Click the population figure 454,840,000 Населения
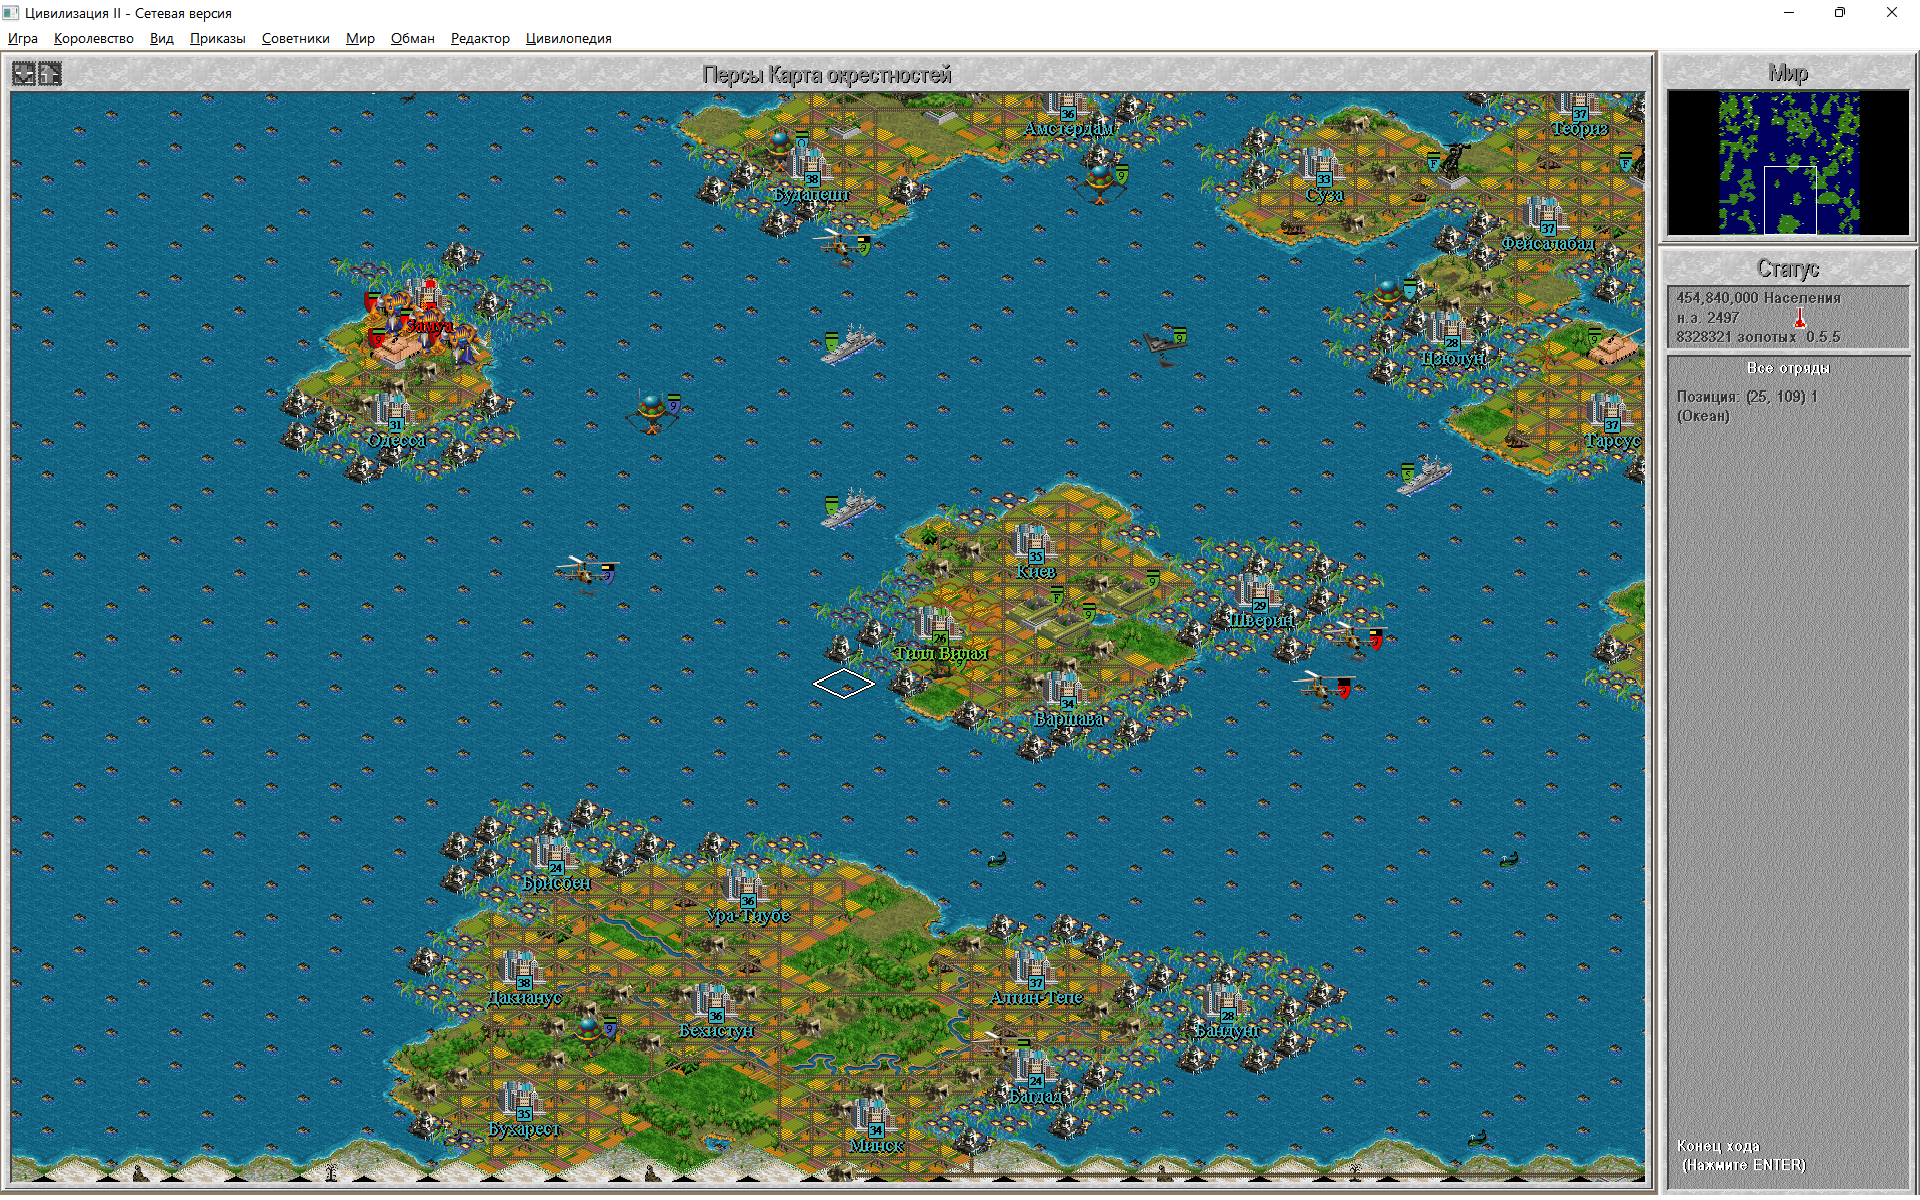This screenshot has height=1200, width=1920. [x=1758, y=298]
